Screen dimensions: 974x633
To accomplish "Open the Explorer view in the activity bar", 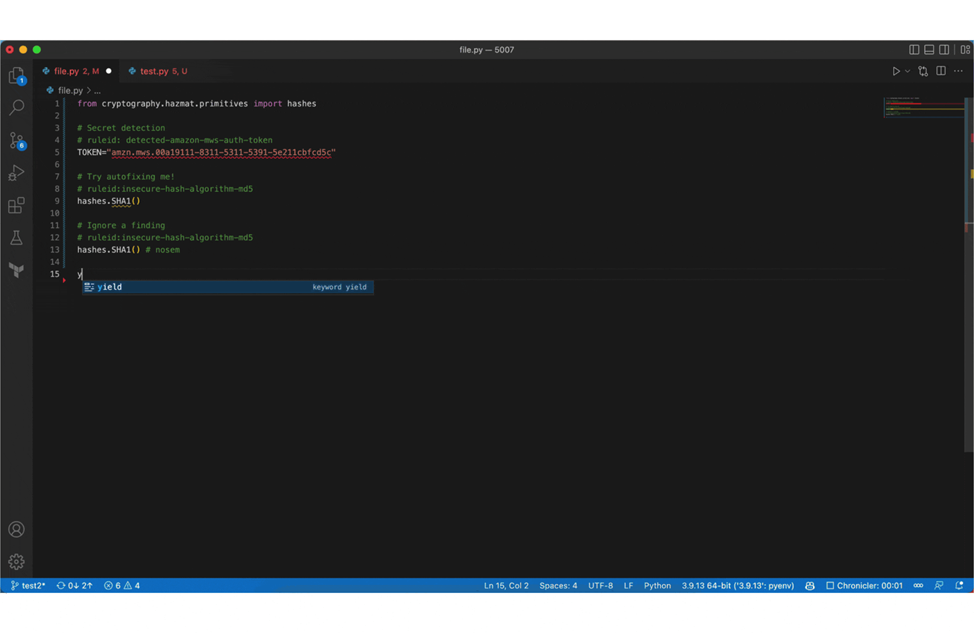I will point(16,76).
